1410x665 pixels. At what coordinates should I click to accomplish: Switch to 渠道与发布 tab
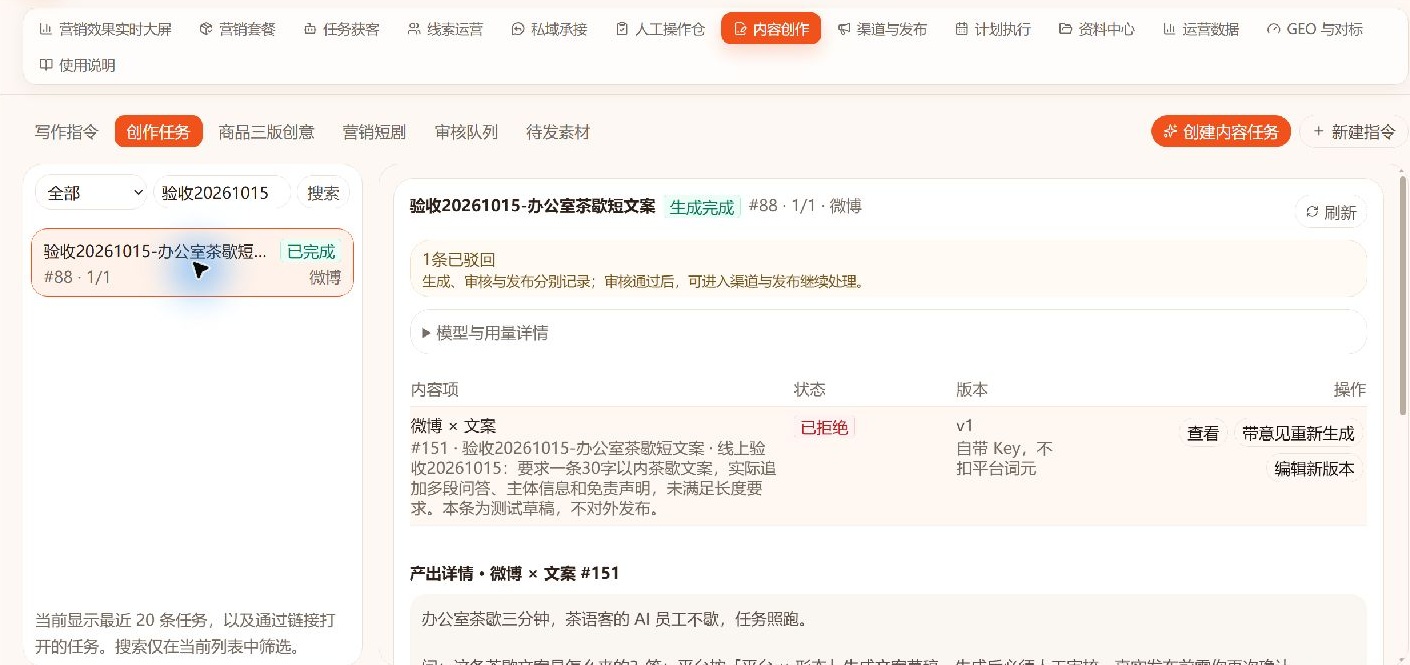click(882, 29)
